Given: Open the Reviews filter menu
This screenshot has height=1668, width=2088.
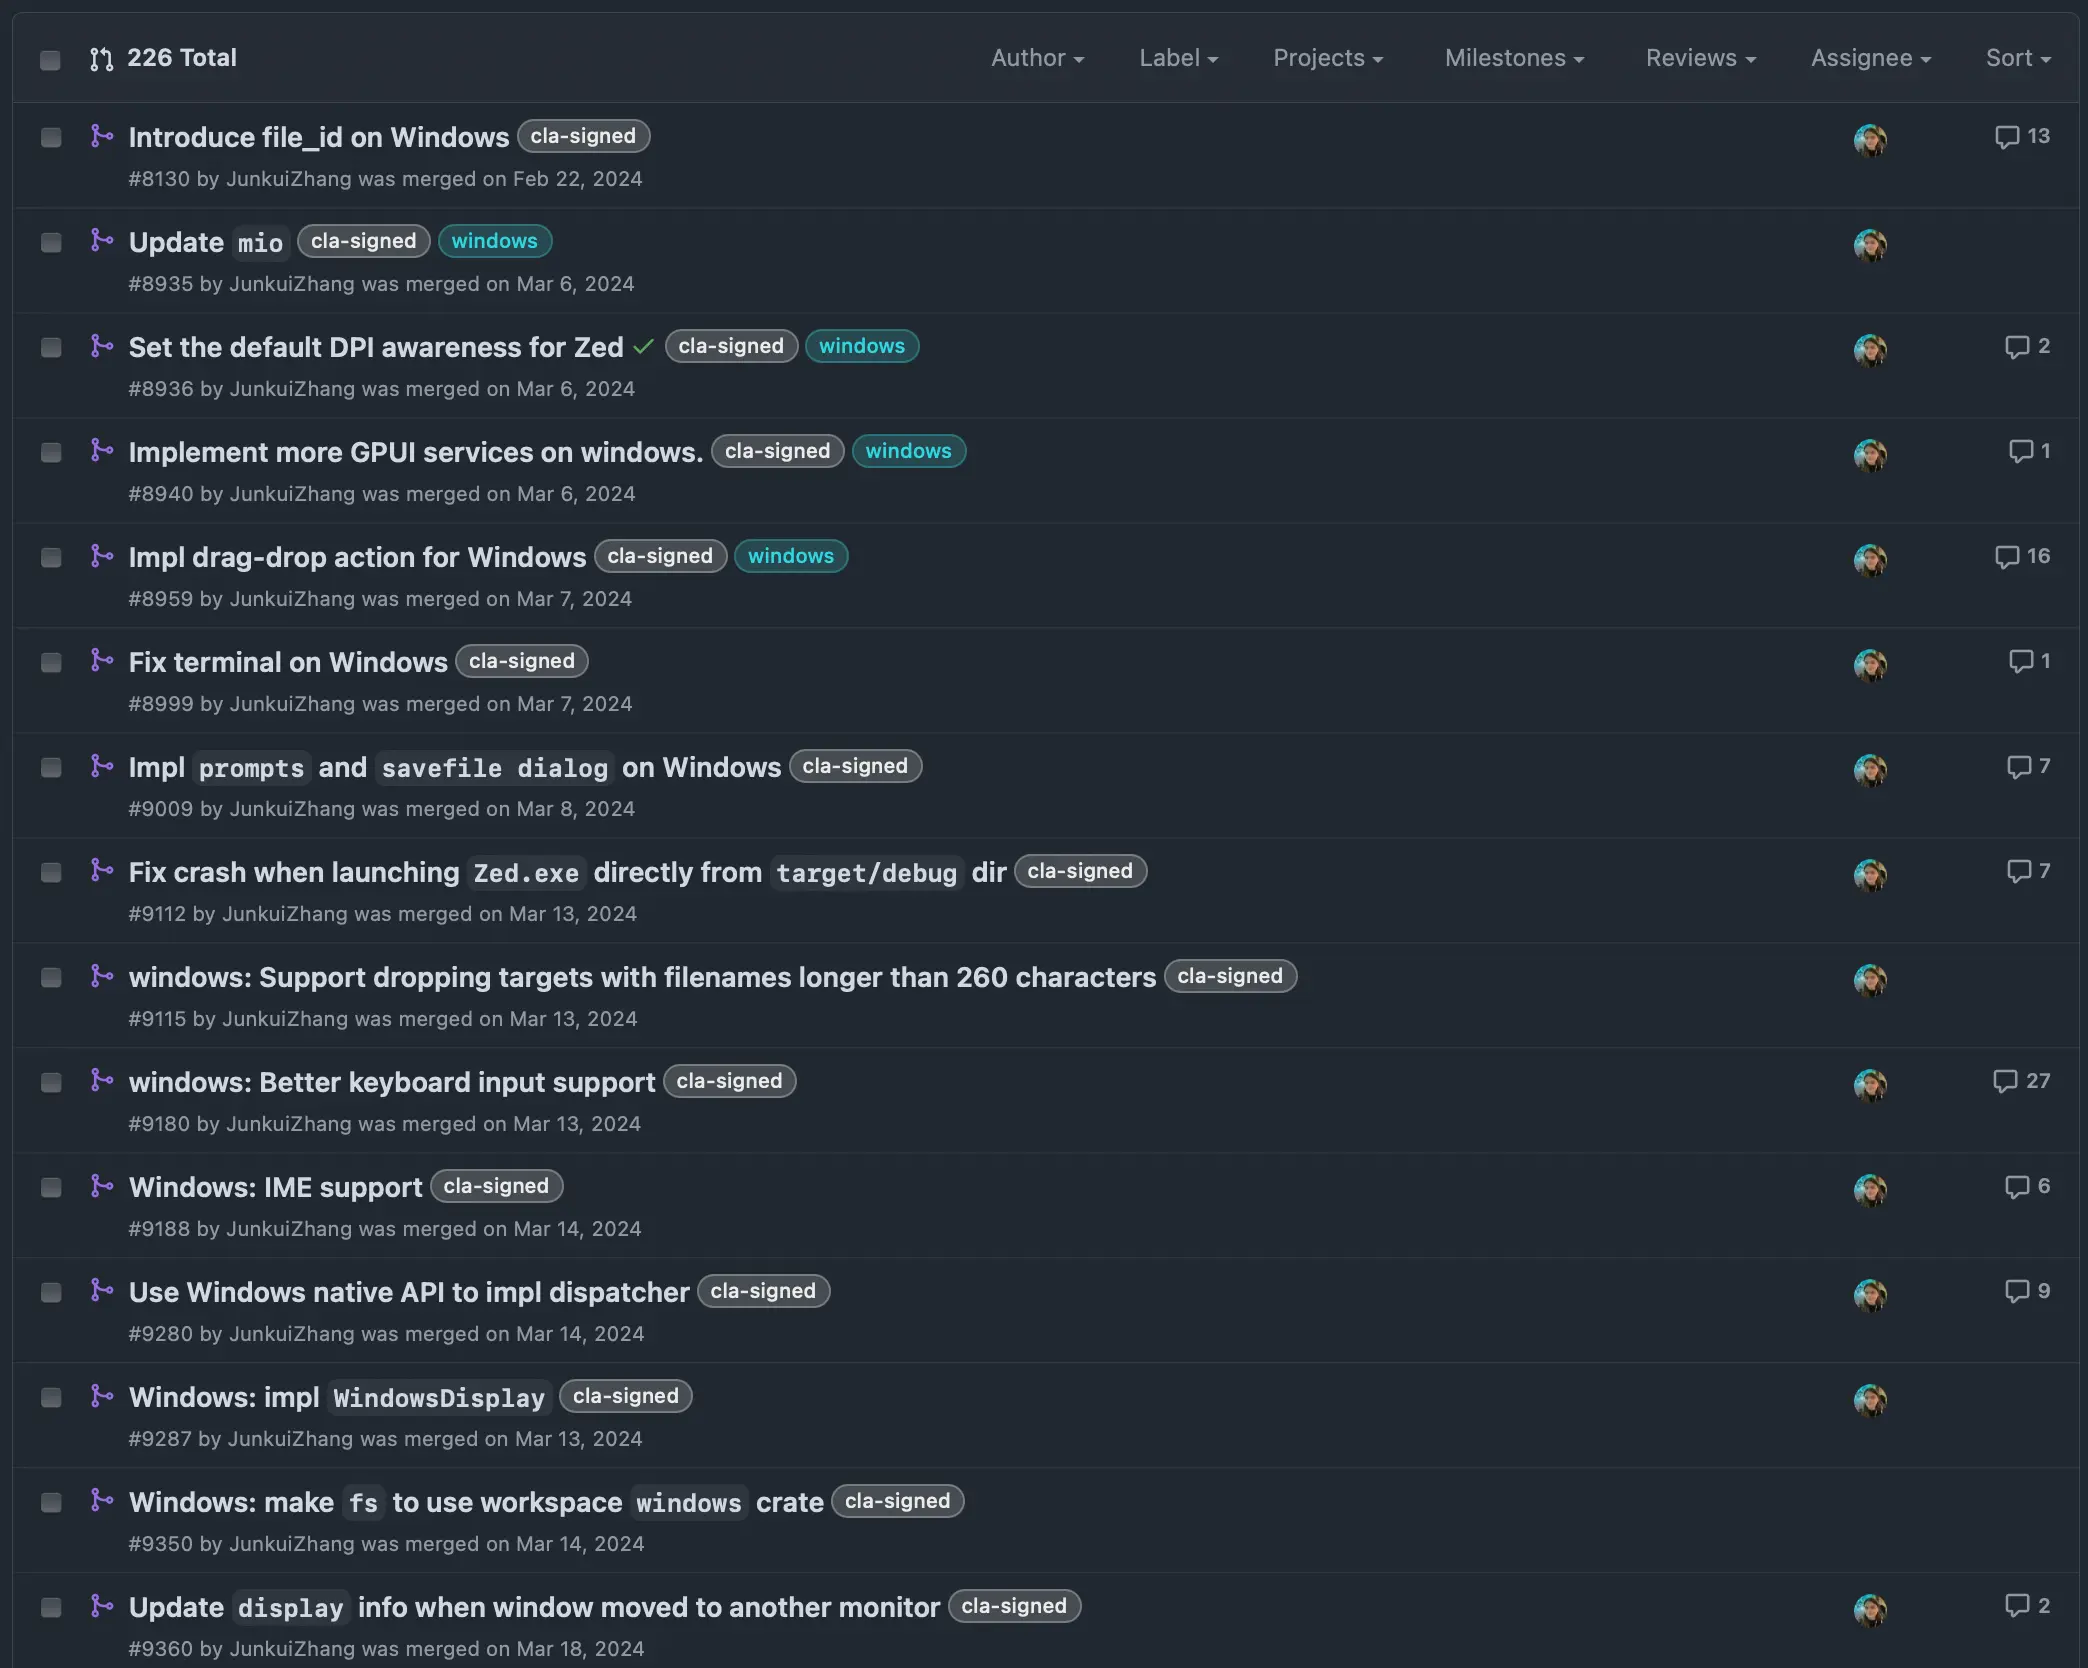Looking at the screenshot, I should [x=1700, y=58].
